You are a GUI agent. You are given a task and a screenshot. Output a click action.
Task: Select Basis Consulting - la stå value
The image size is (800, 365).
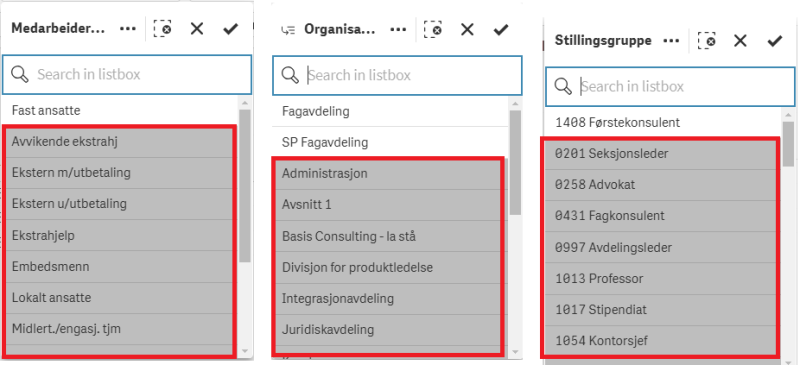click(x=389, y=236)
